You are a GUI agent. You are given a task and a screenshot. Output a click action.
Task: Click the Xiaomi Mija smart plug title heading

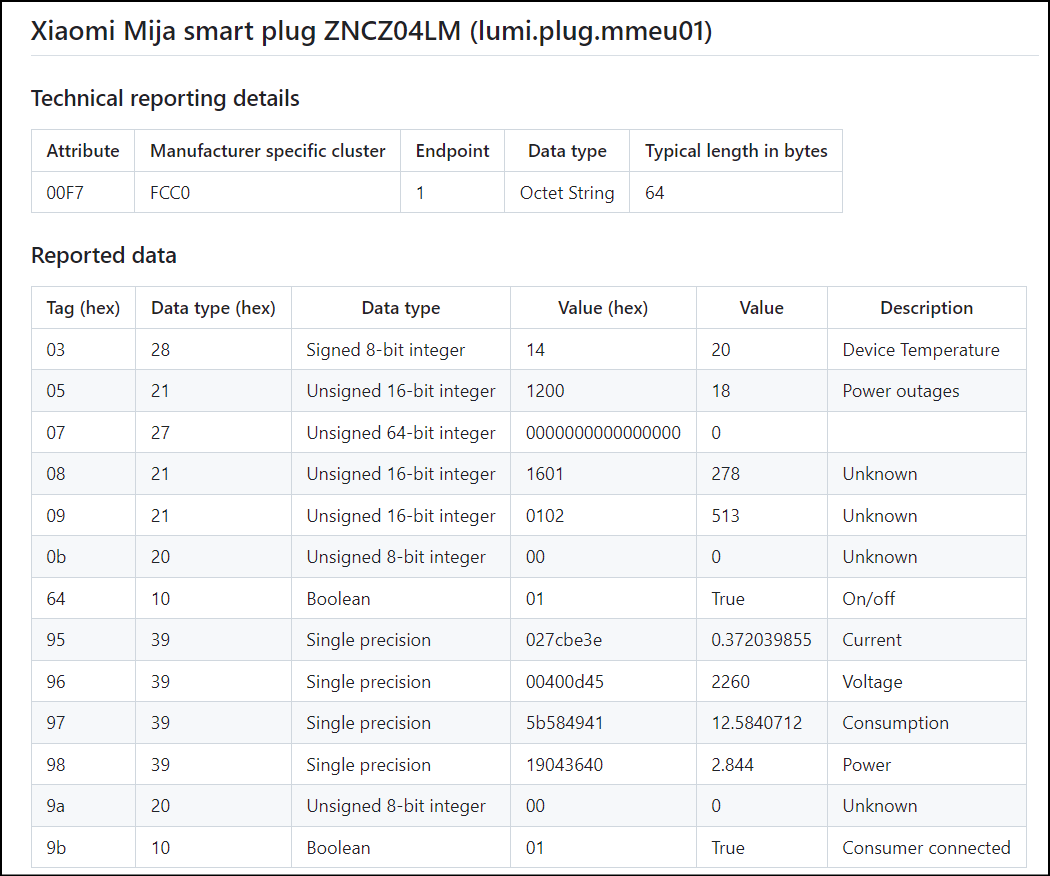(x=371, y=31)
